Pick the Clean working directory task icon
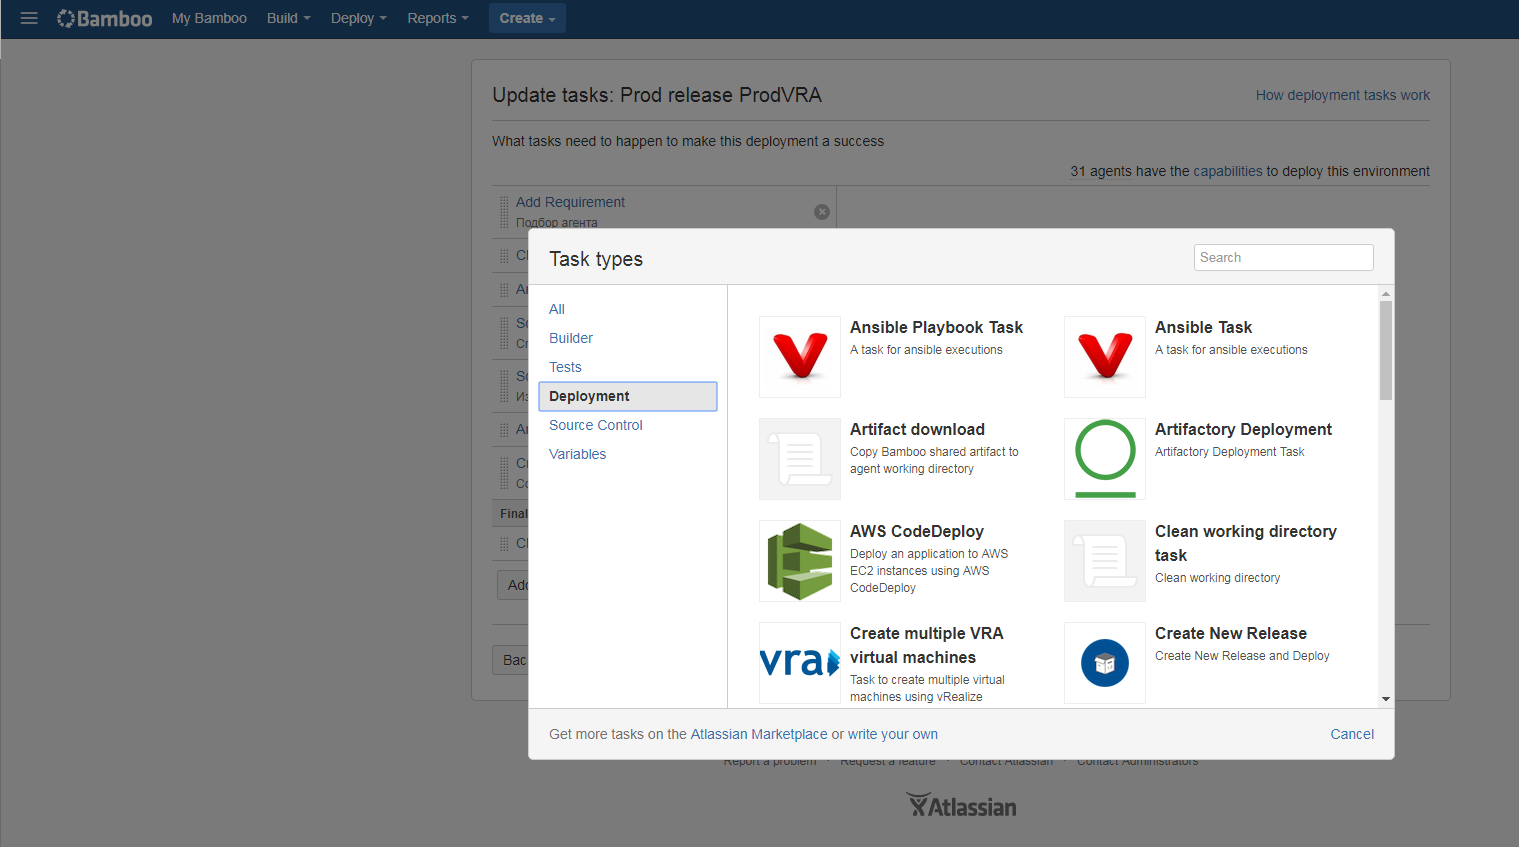Viewport: 1519px width, 847px height. click(1105, 561)
